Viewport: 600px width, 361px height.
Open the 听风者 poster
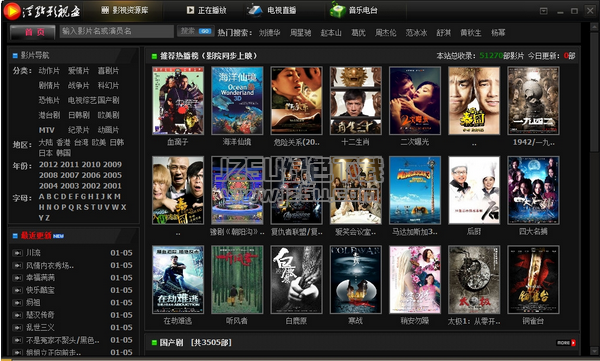pyautogui.click(x=237, y=280)
